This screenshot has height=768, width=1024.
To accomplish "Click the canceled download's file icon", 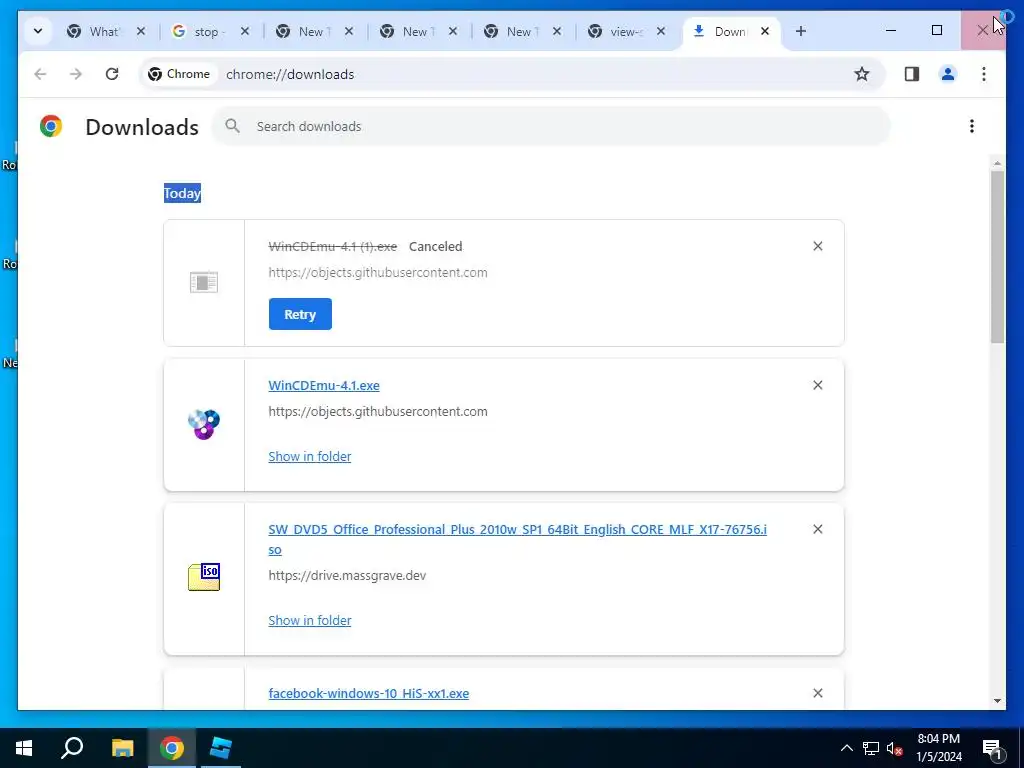I will (204, 282).
